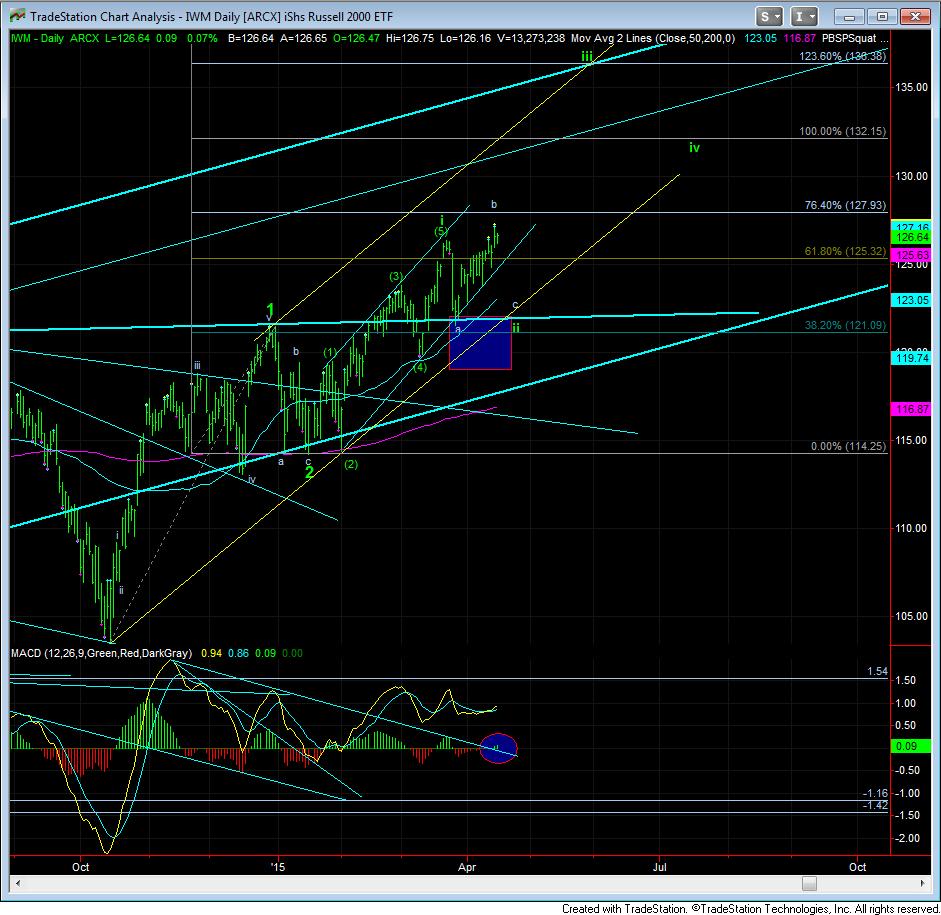Select the '123.60% (136.38)' Fibonacci label
The width and height of the screenshot is (941, 915).
click(x=843, y=56)
